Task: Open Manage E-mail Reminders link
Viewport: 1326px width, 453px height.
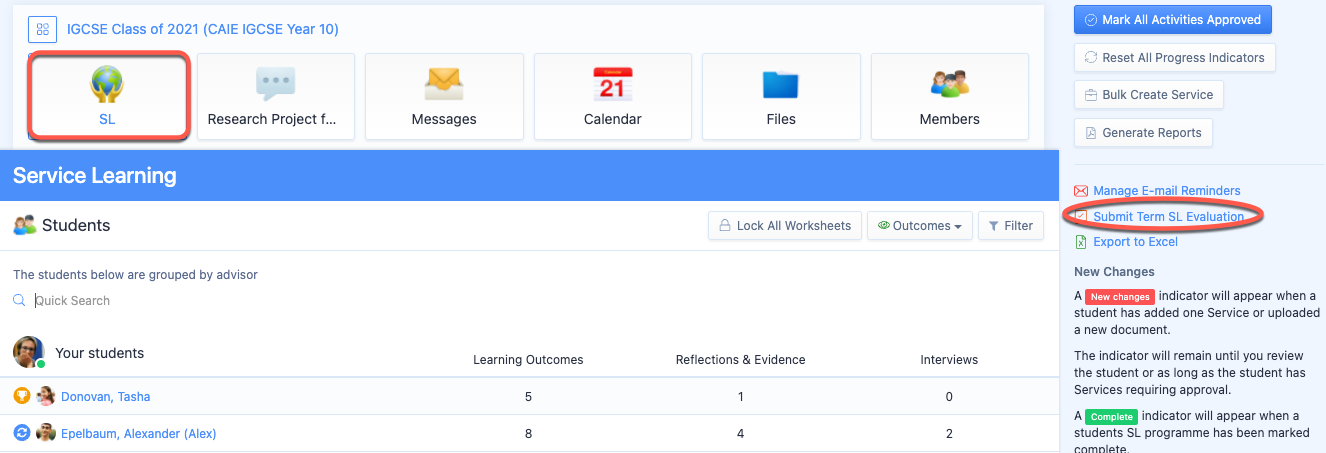Action: [x=1166, y=191]
